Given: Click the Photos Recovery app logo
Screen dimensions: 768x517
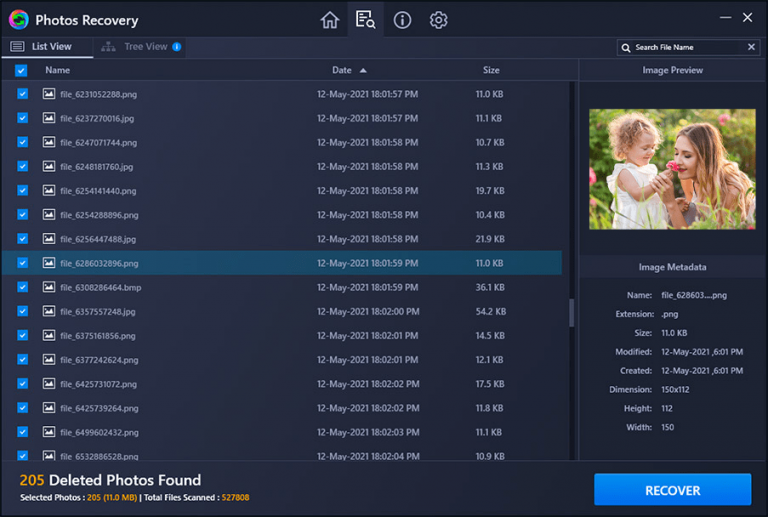Looking at the screenshot, I should click(19, 20).
